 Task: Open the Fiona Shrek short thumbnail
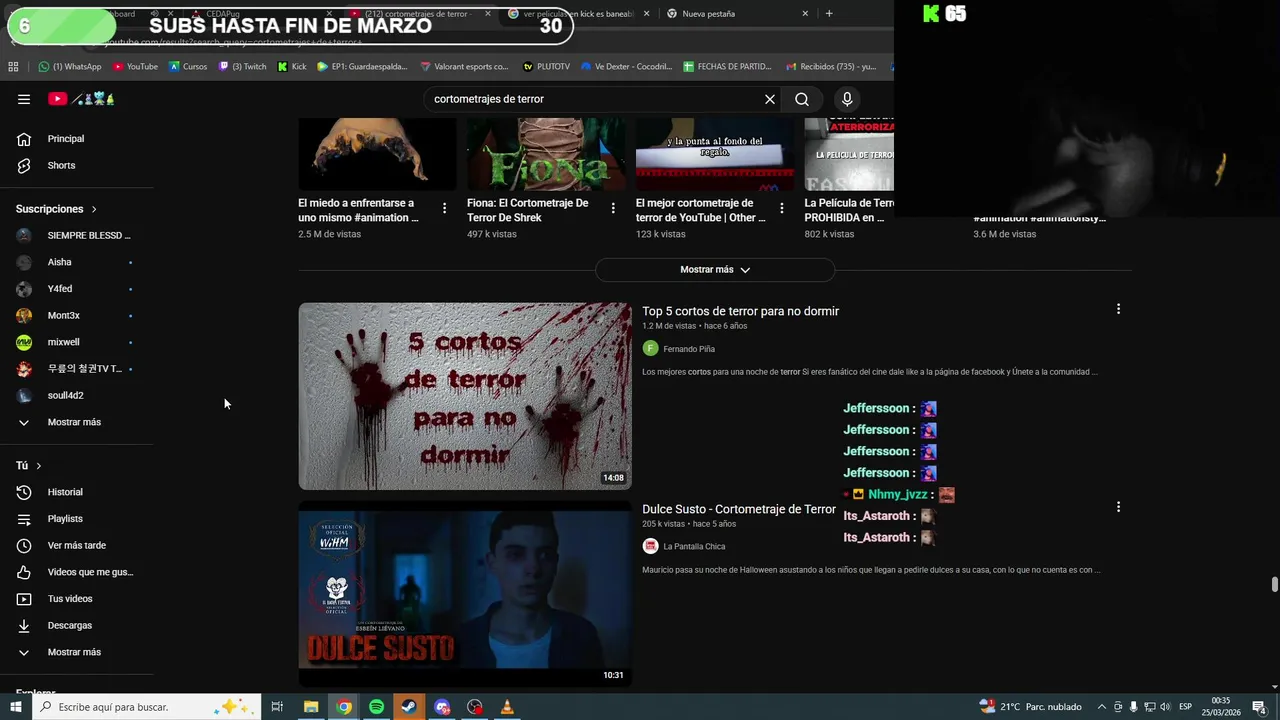[x=546, y=154]
